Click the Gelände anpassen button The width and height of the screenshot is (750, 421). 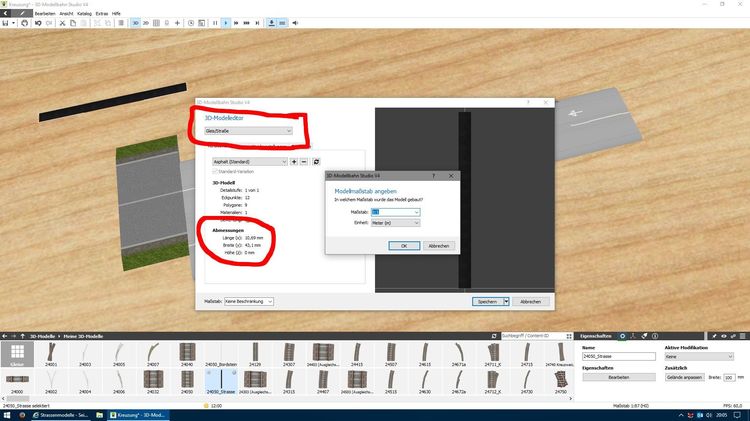point(684,377)
